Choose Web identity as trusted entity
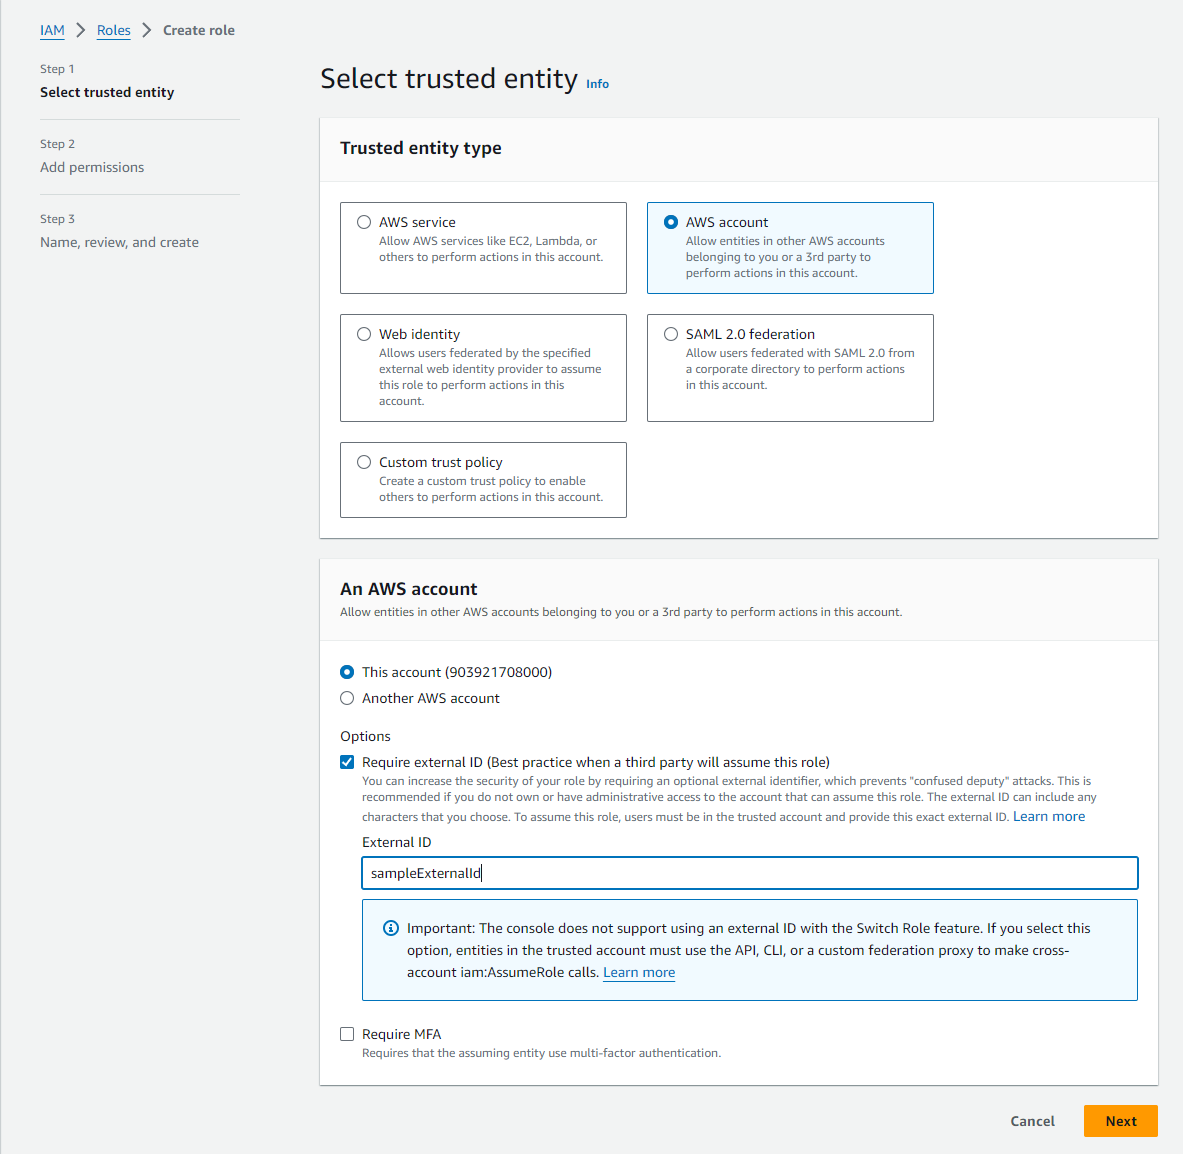Screen dimensions: 1183x1154 pyautogui.click(x=364, y=334)
